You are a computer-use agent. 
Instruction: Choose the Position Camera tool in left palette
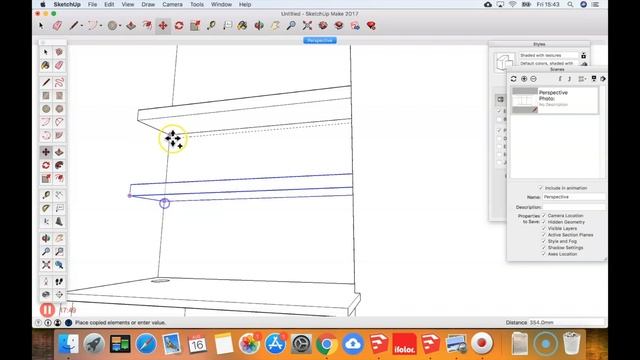click(46, 282)
